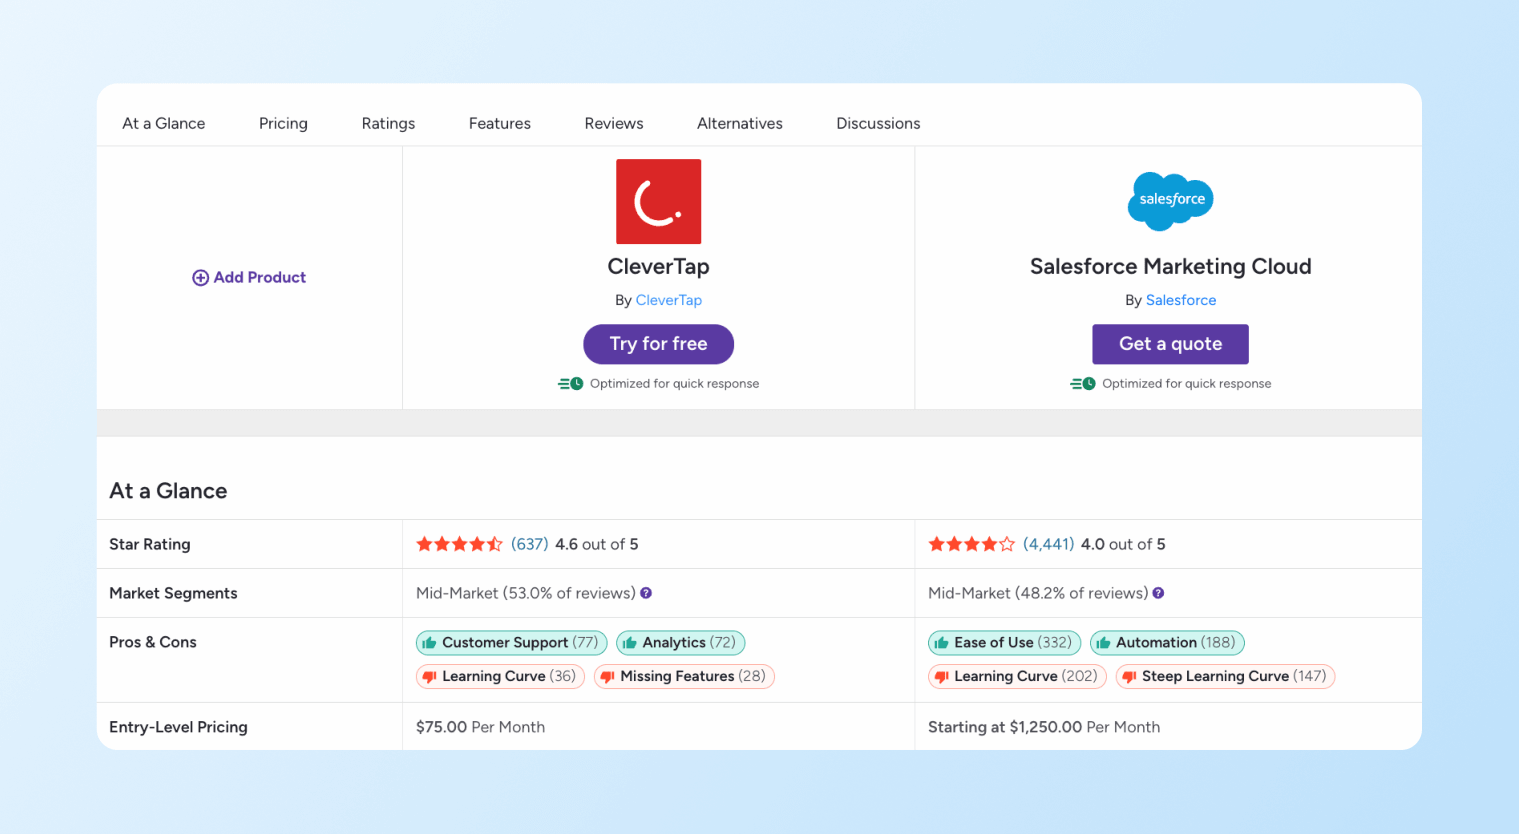Screen dimensions: 1519x834
Task: Open the CleverTap vendor link
Action: 668,300
